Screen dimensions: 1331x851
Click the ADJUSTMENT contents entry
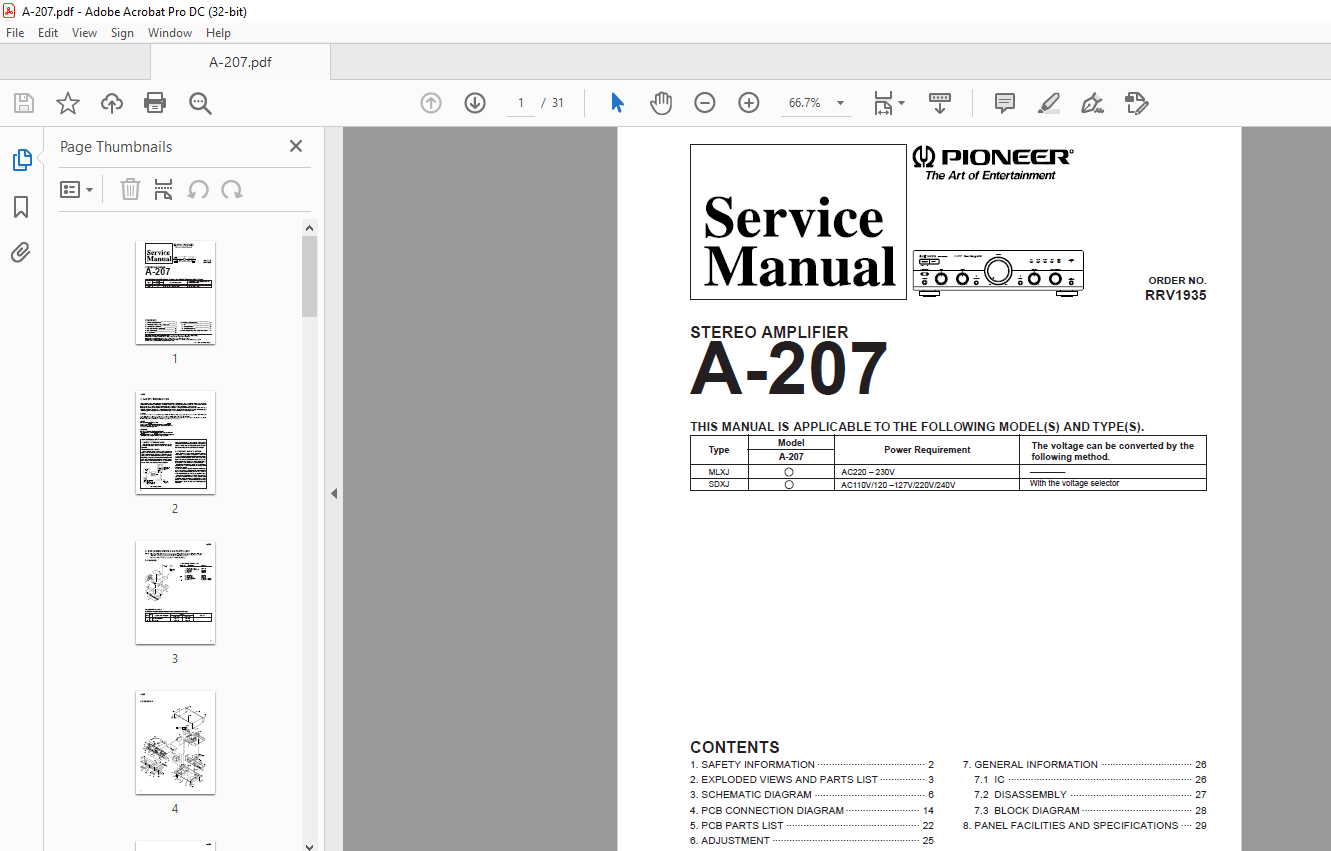coord(812,840)
